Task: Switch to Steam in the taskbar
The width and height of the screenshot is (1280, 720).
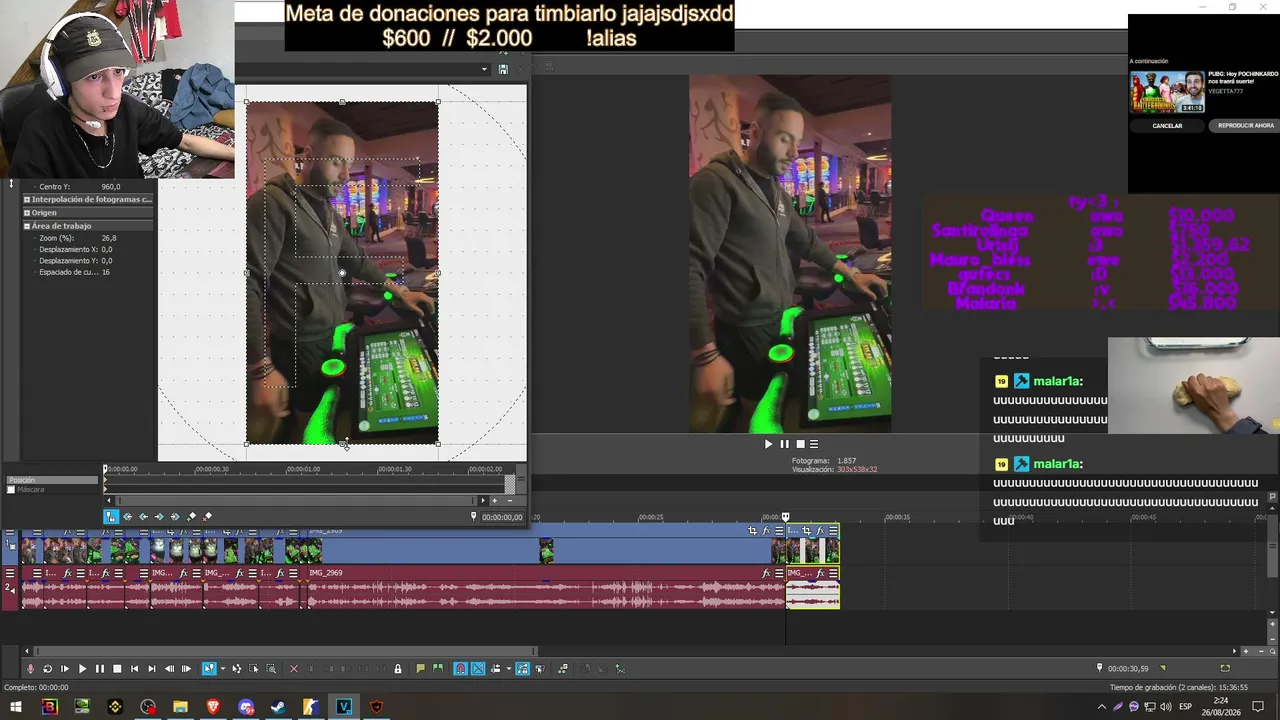Action: pos(278,707)
